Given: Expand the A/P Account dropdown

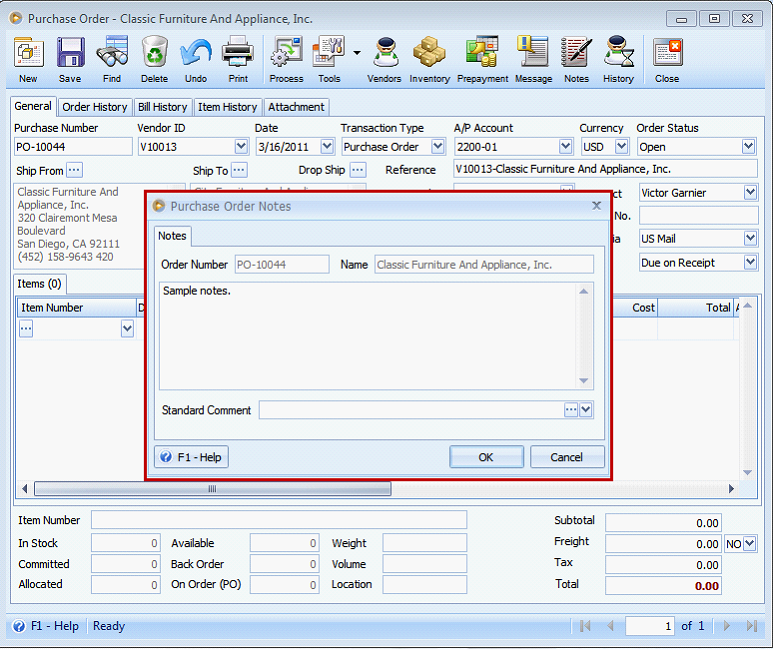Looking at the screenshot, I should (x=565, y=147).
